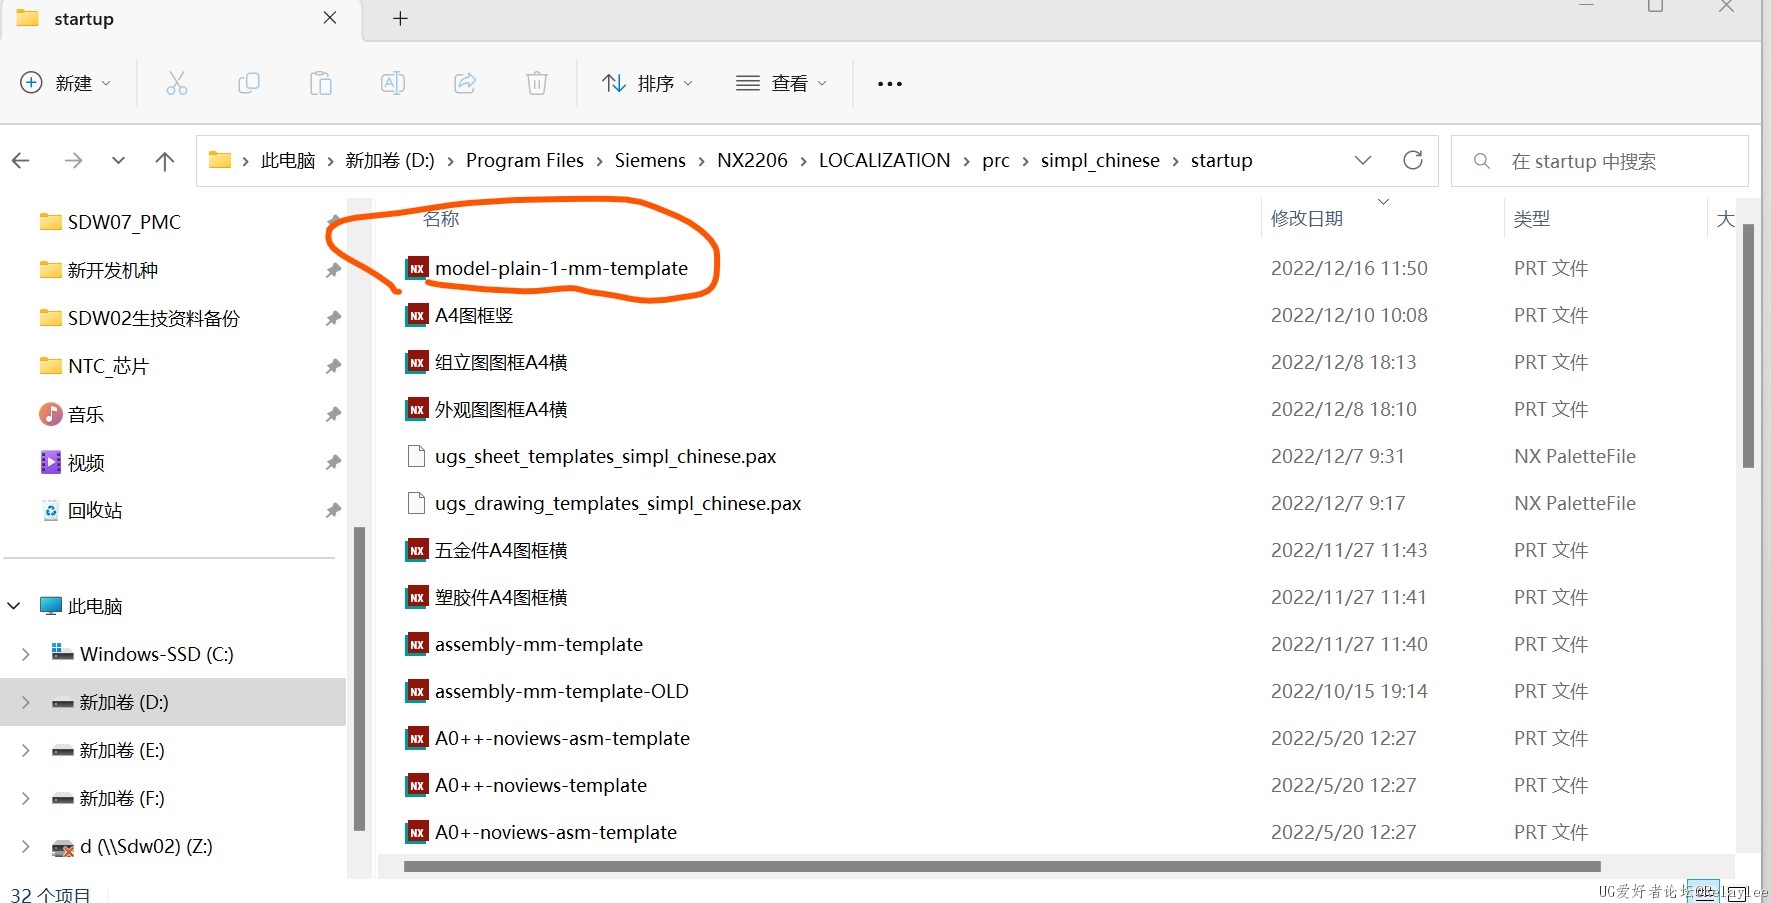Image resolution: width=1771 pixels, height=903 pixels.
Task: Select file A4图框竖
Action: pyautogui.click(x=474, y=315)
